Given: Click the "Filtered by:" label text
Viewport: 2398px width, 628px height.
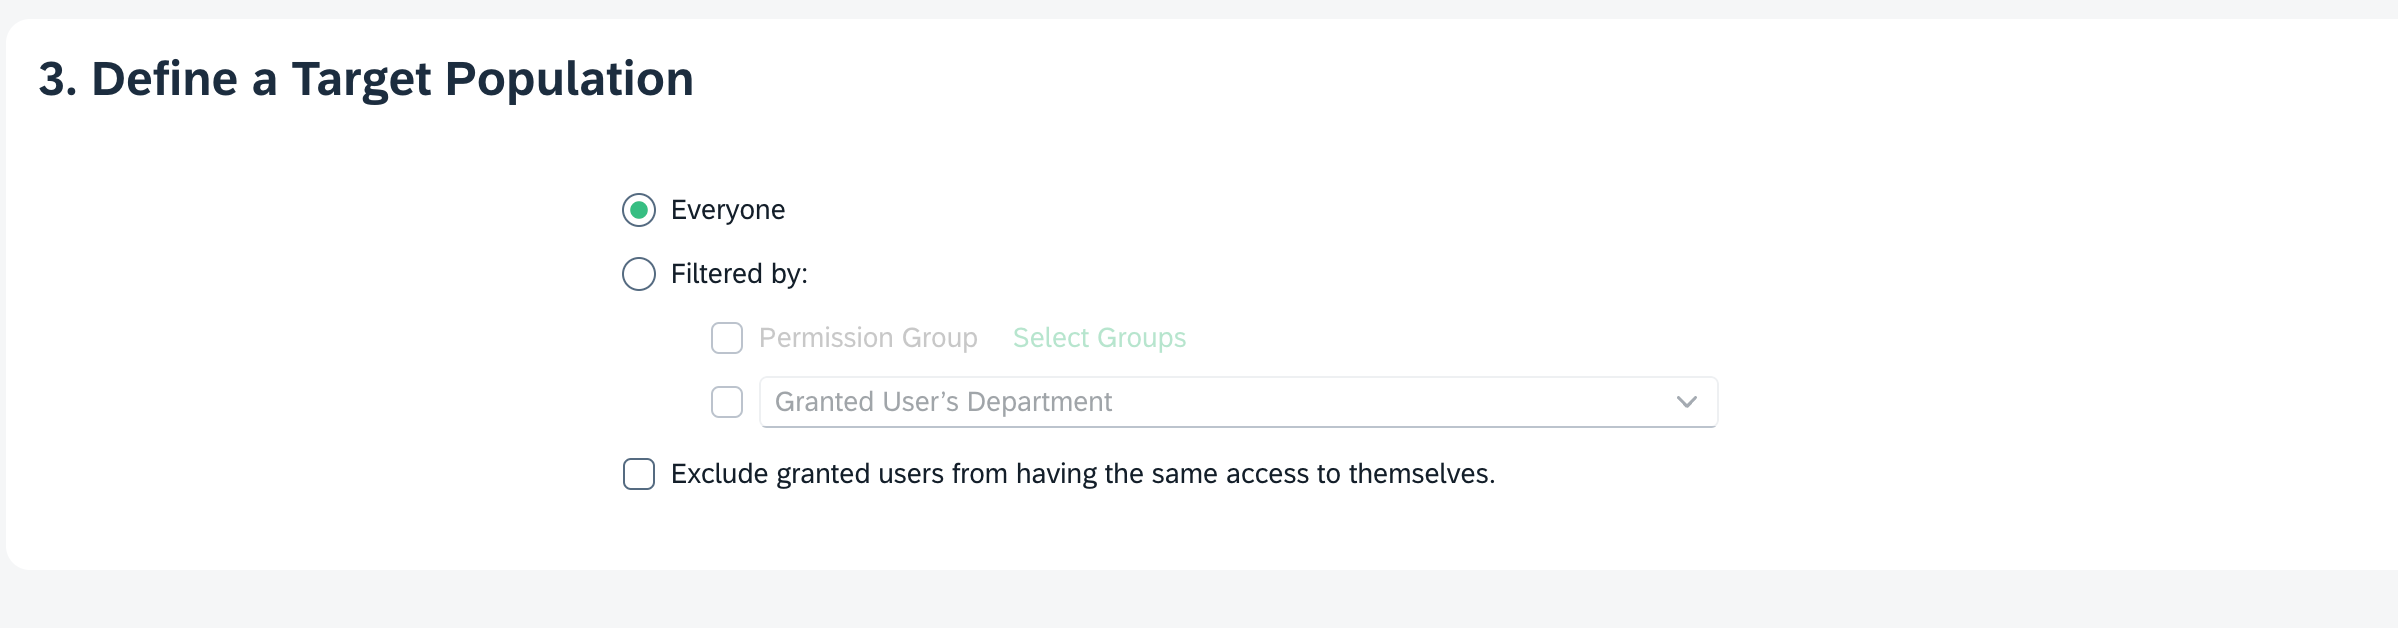Looking at the screenshot, I should pyautogui.click(x=739, y=274).
